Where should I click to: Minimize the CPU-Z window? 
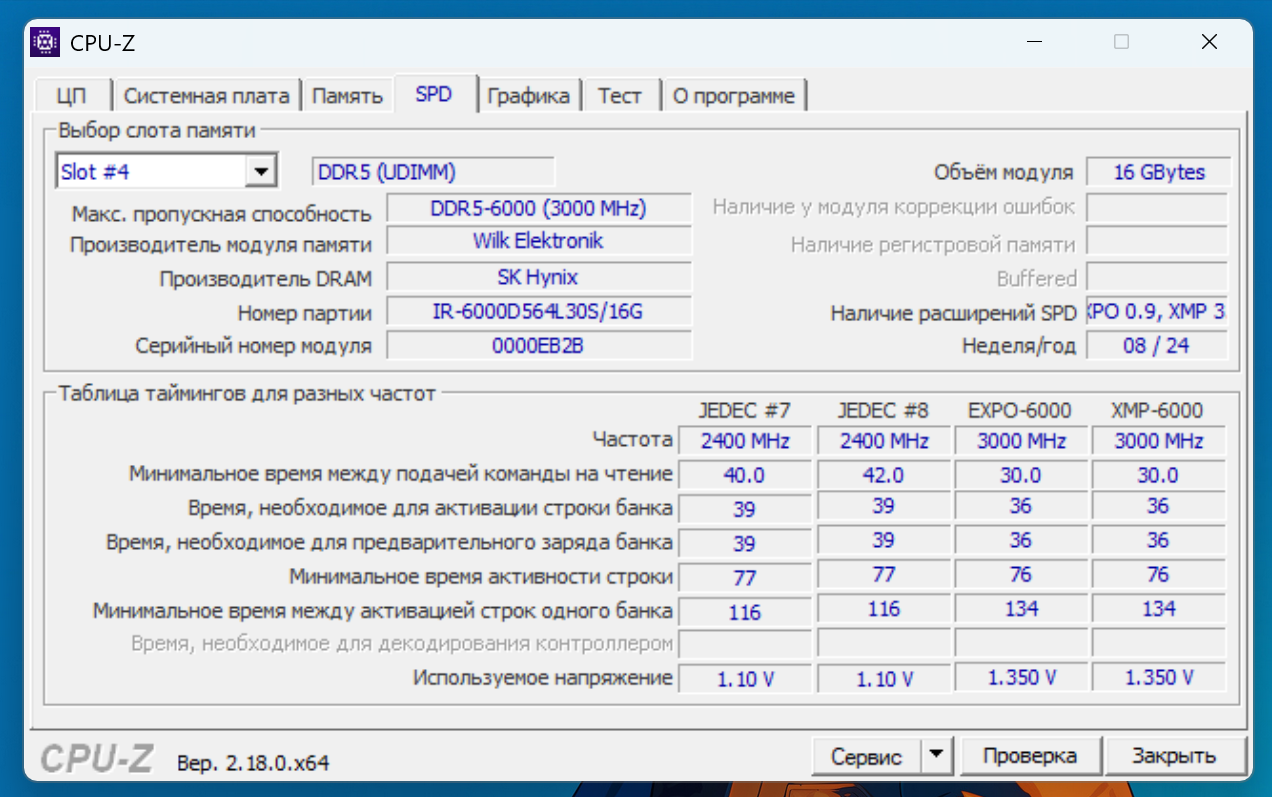coord(1035,42)
